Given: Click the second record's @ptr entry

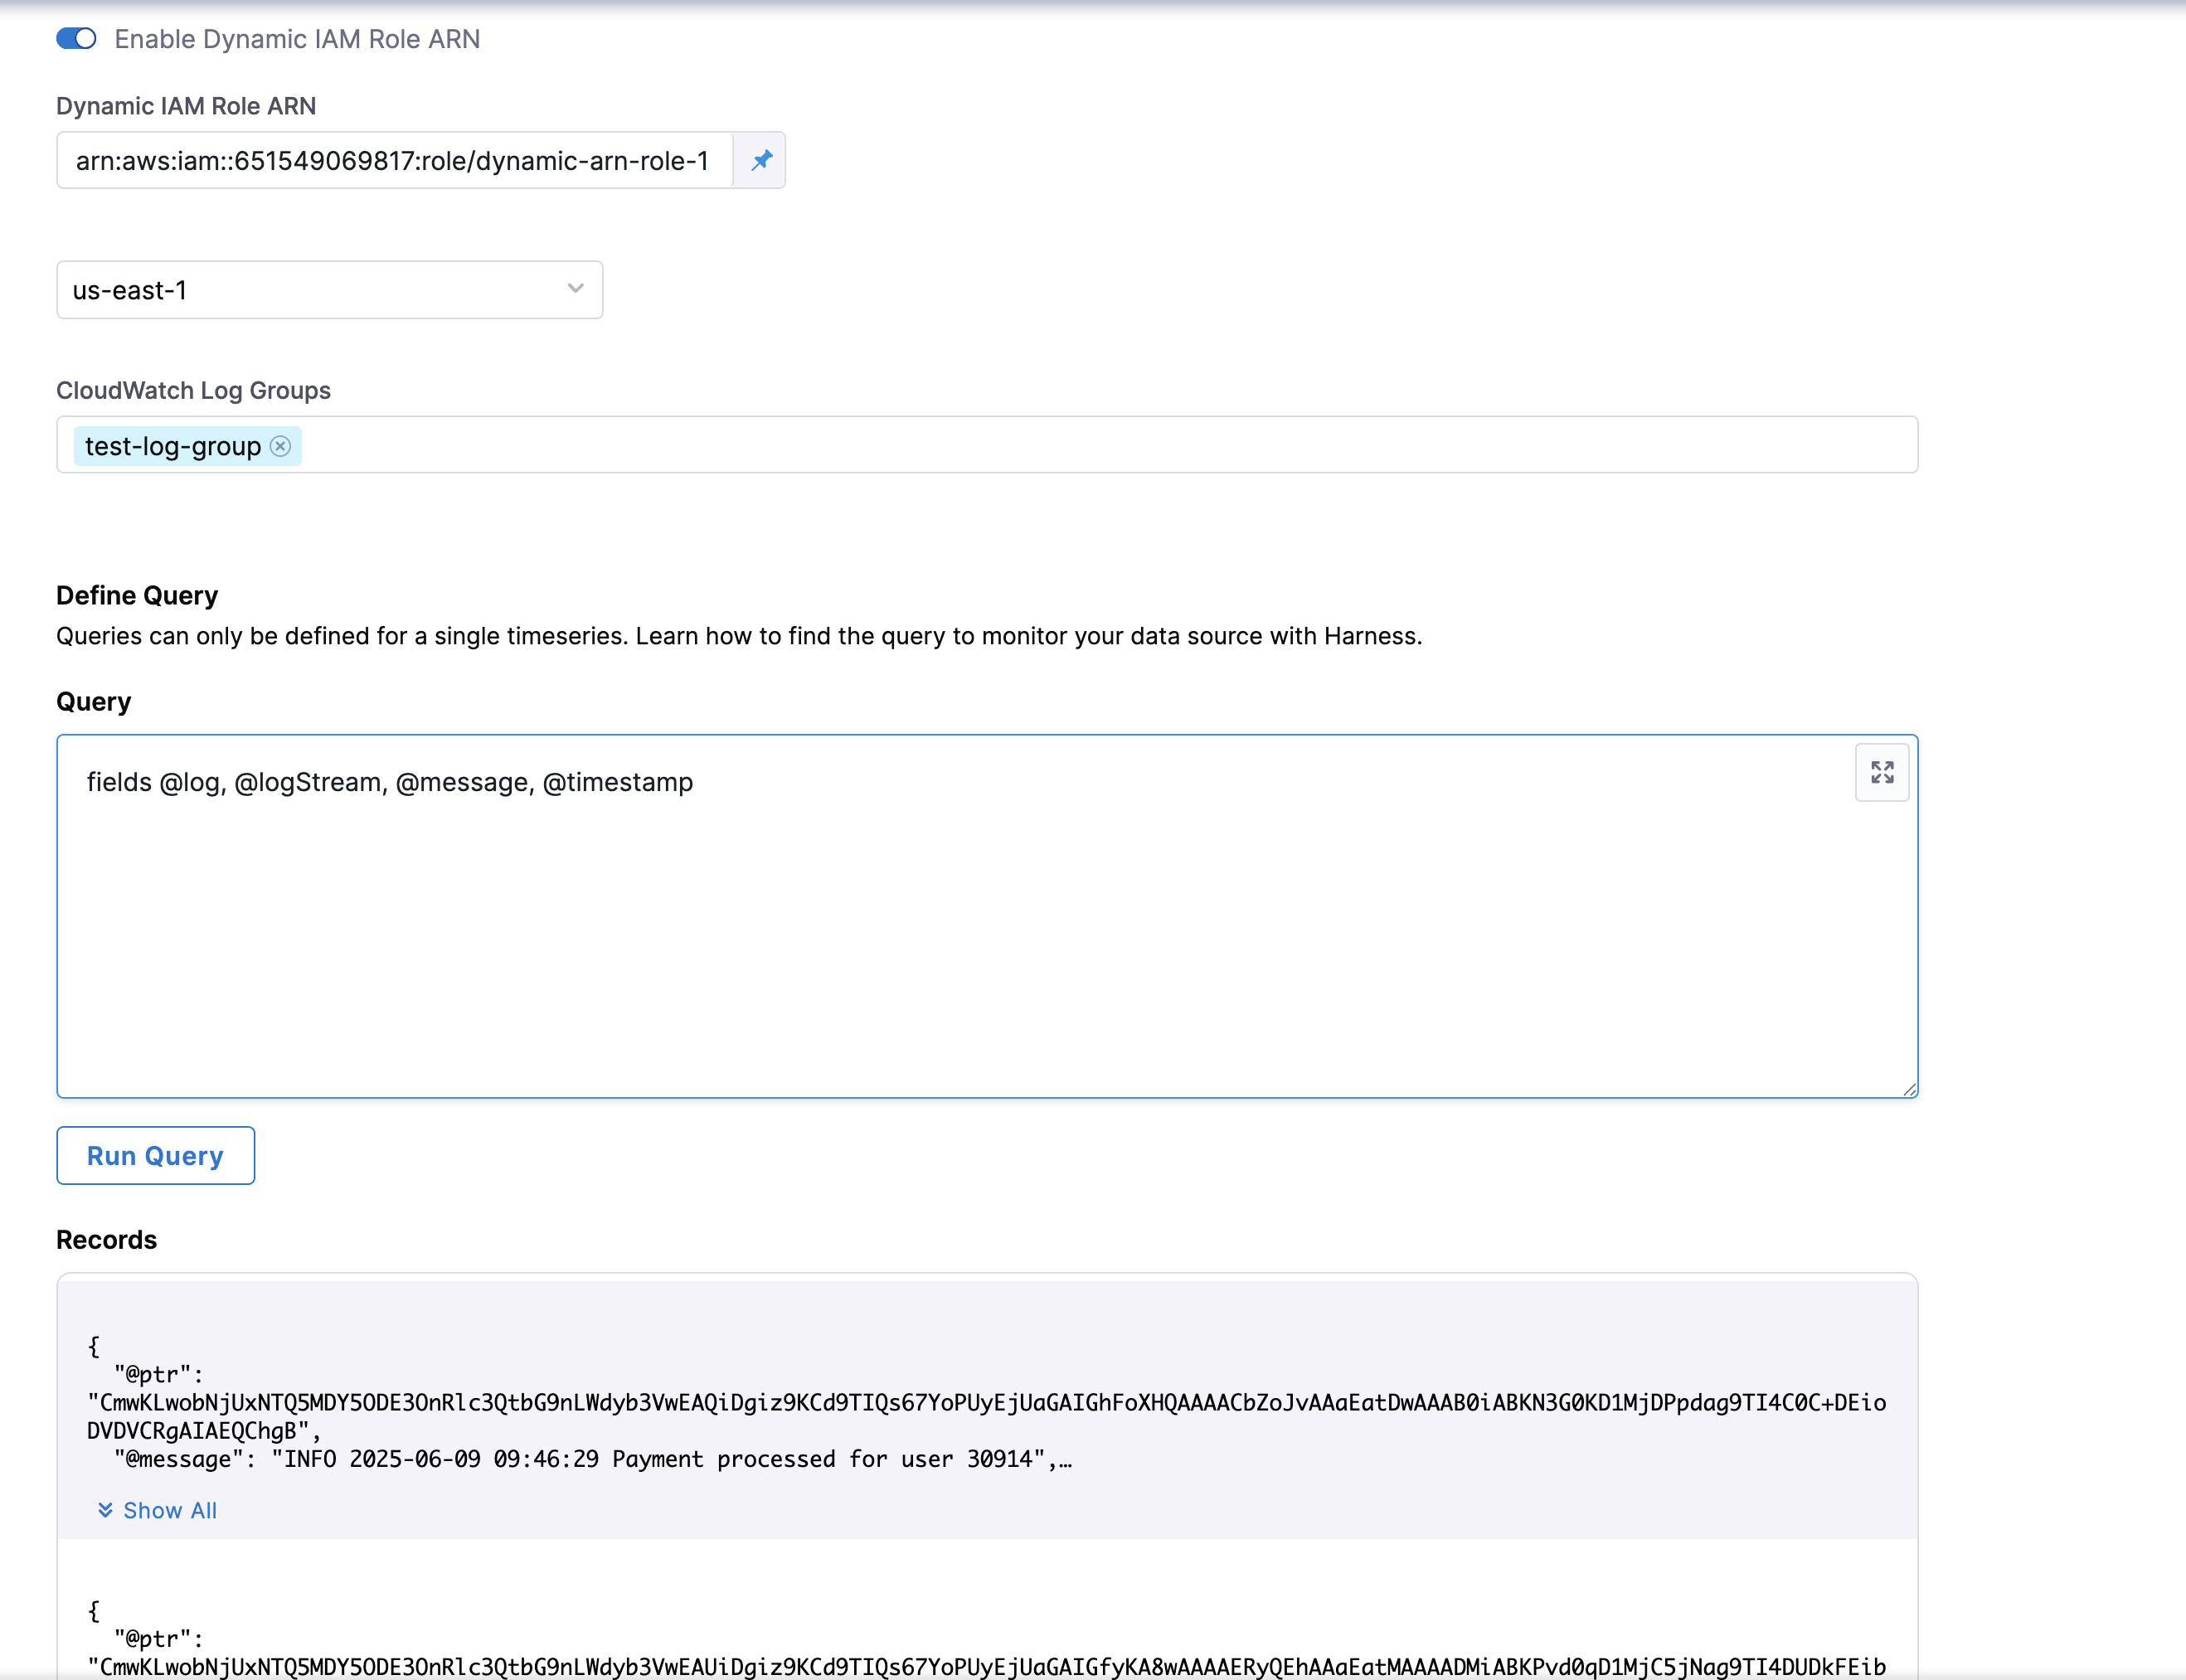Looking at the screenshot, I should tap(158, 1638).
